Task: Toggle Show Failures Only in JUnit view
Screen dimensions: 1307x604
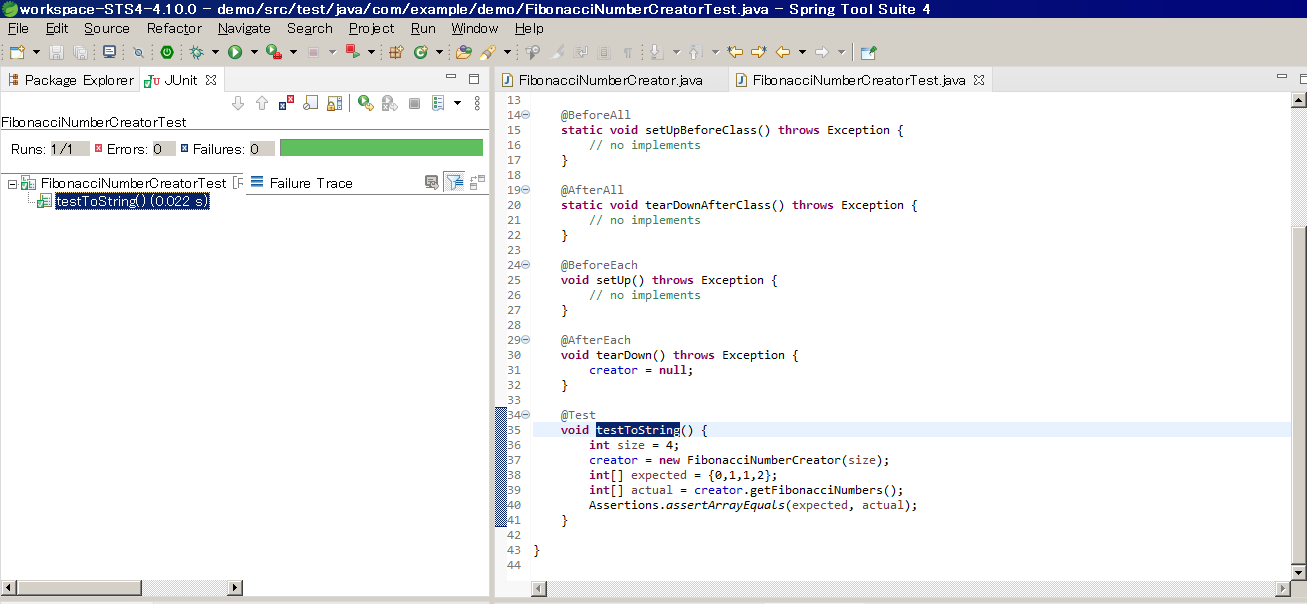Action: coord(287,103)
